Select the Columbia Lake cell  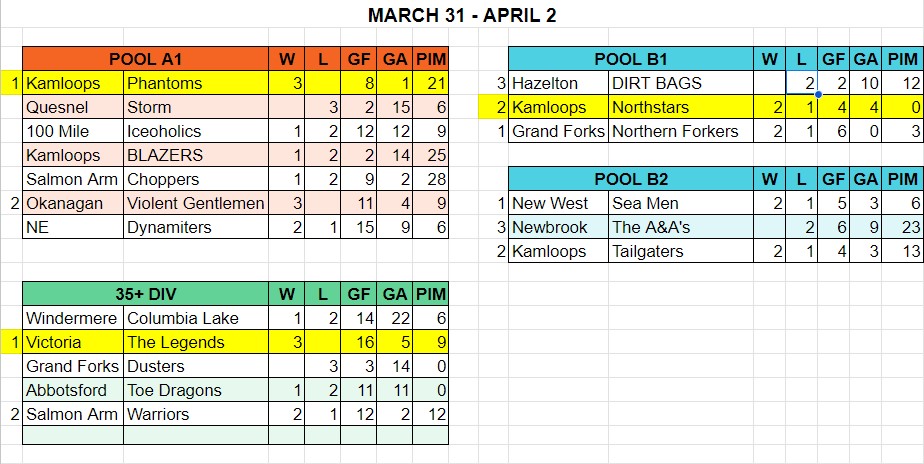tap(196, 318)
